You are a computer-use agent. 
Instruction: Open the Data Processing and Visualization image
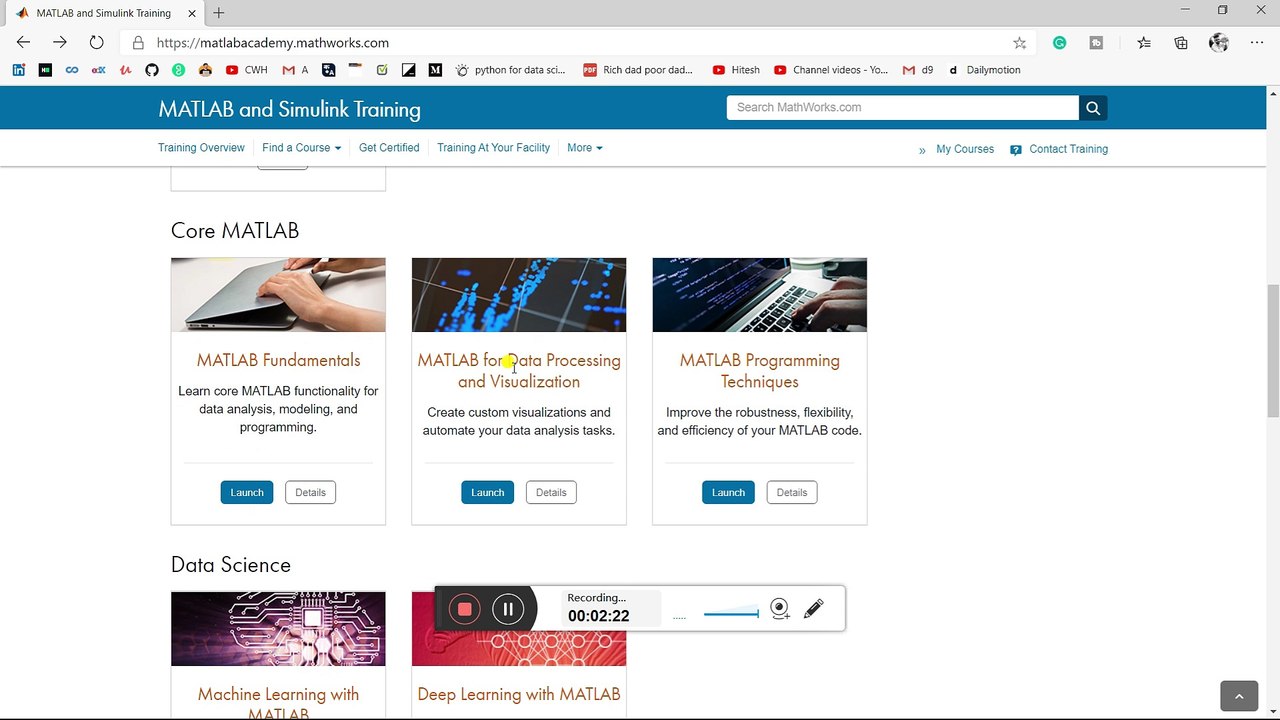519,295
